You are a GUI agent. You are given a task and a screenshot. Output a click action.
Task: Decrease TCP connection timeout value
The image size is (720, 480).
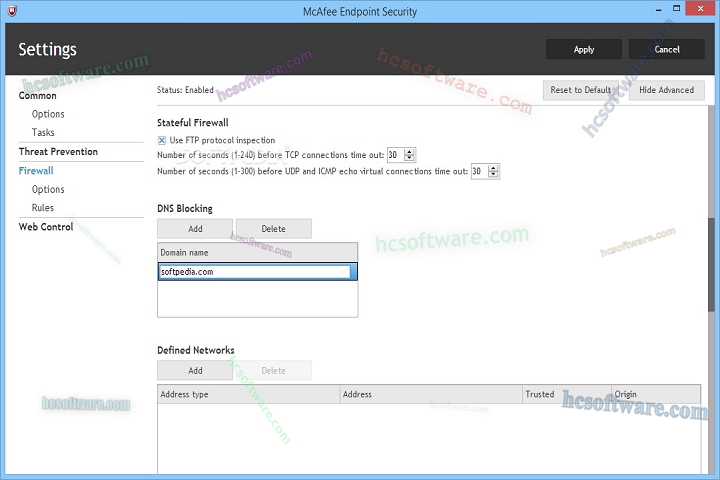(x=409, y=158)
